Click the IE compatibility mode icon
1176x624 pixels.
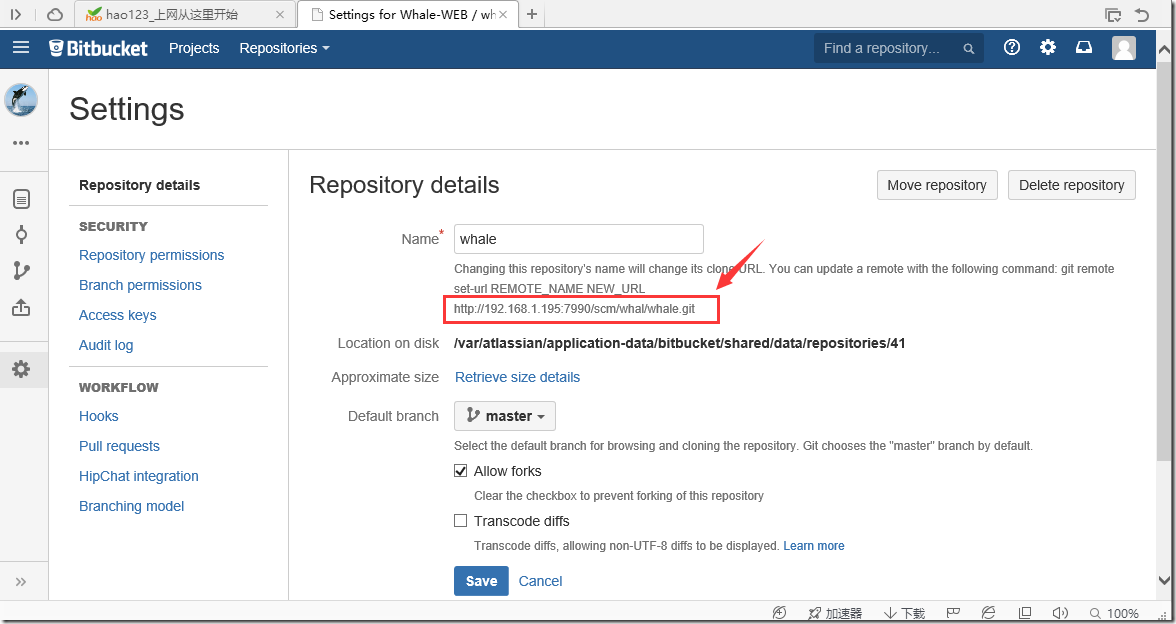pos(989,614)
